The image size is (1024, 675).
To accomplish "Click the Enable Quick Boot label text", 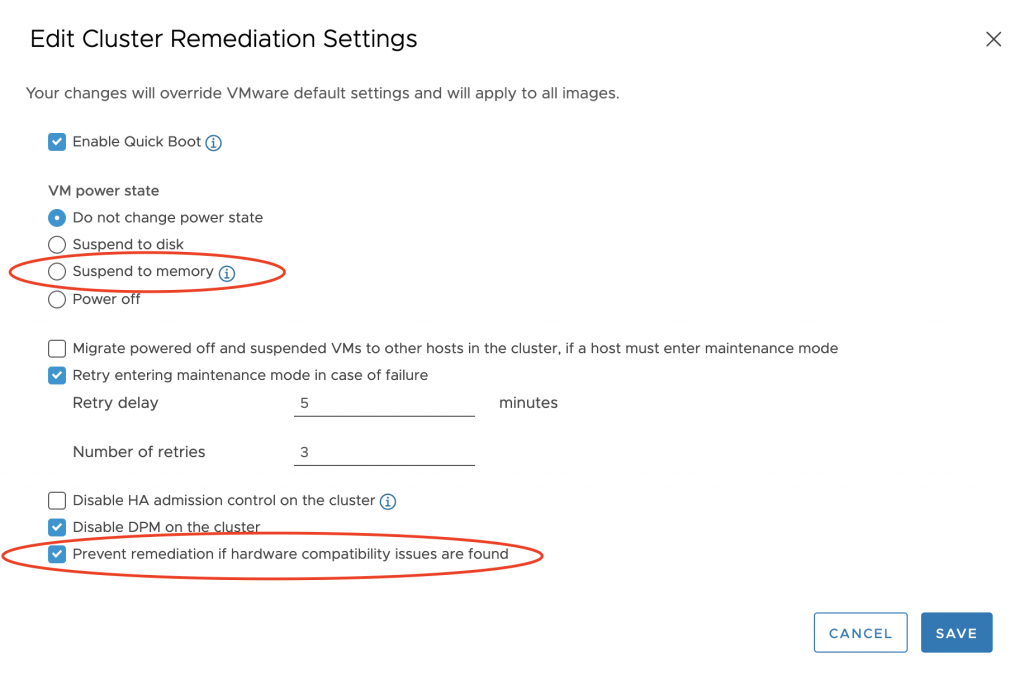I will tap(137, 142).
